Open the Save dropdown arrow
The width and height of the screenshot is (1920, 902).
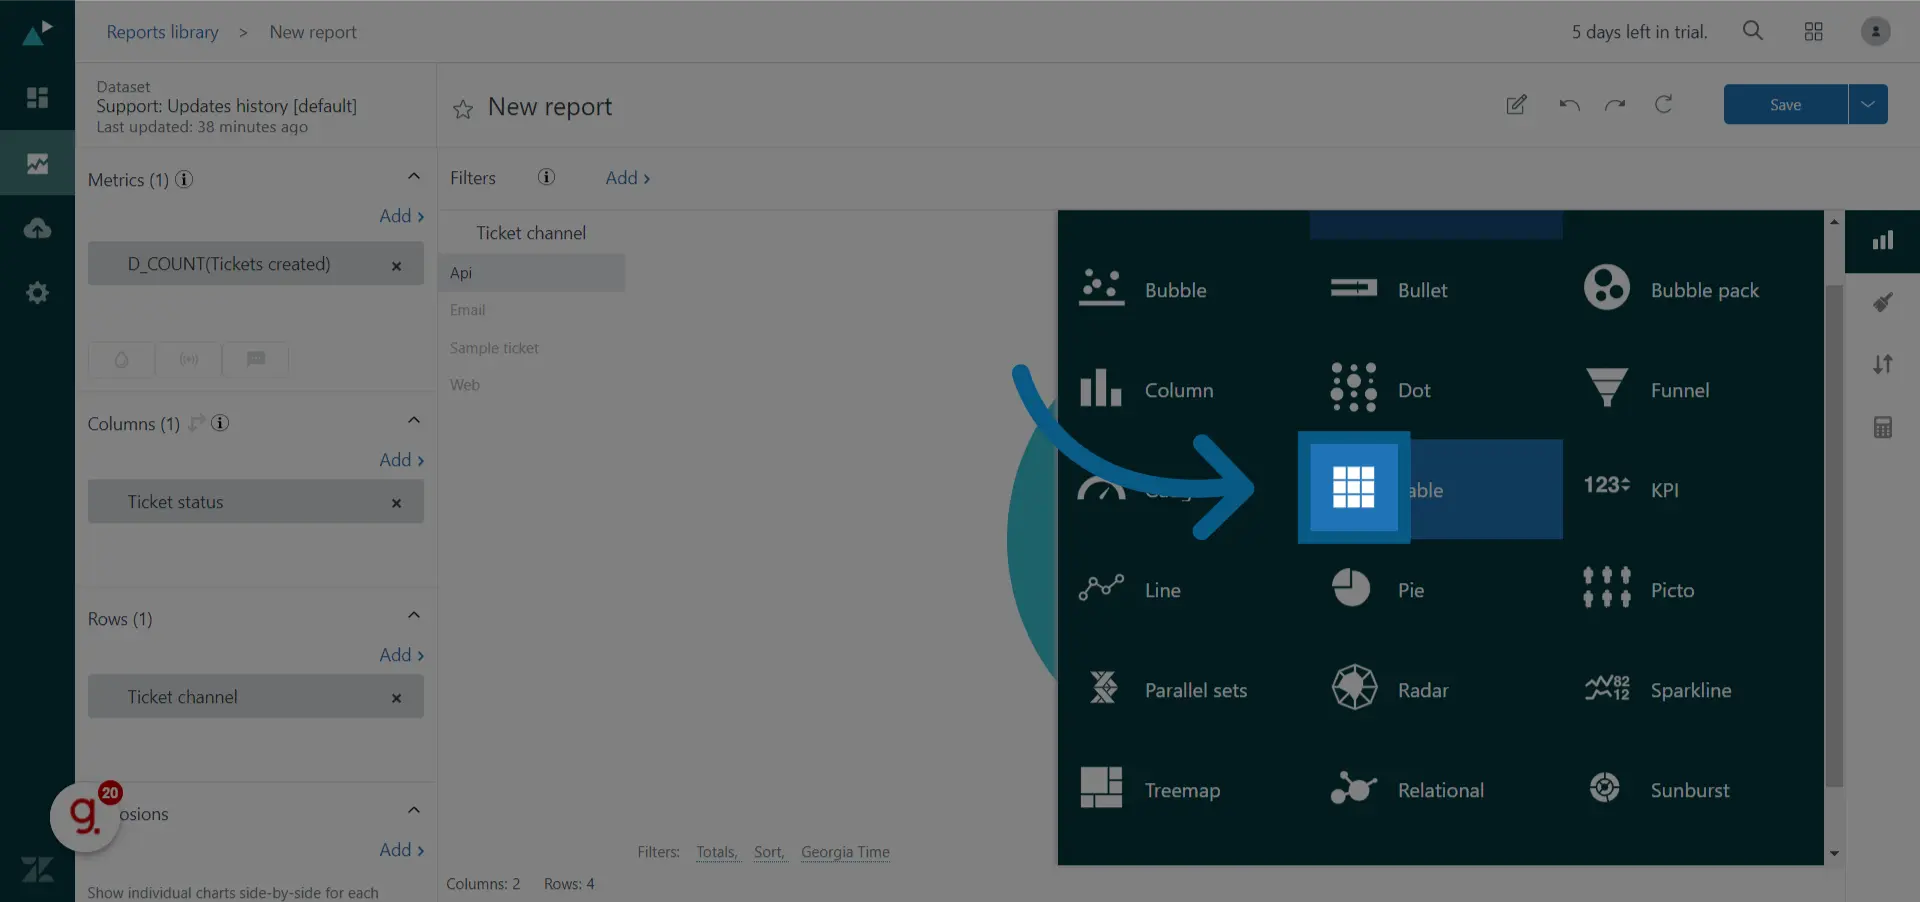[x=1868, y=104]
